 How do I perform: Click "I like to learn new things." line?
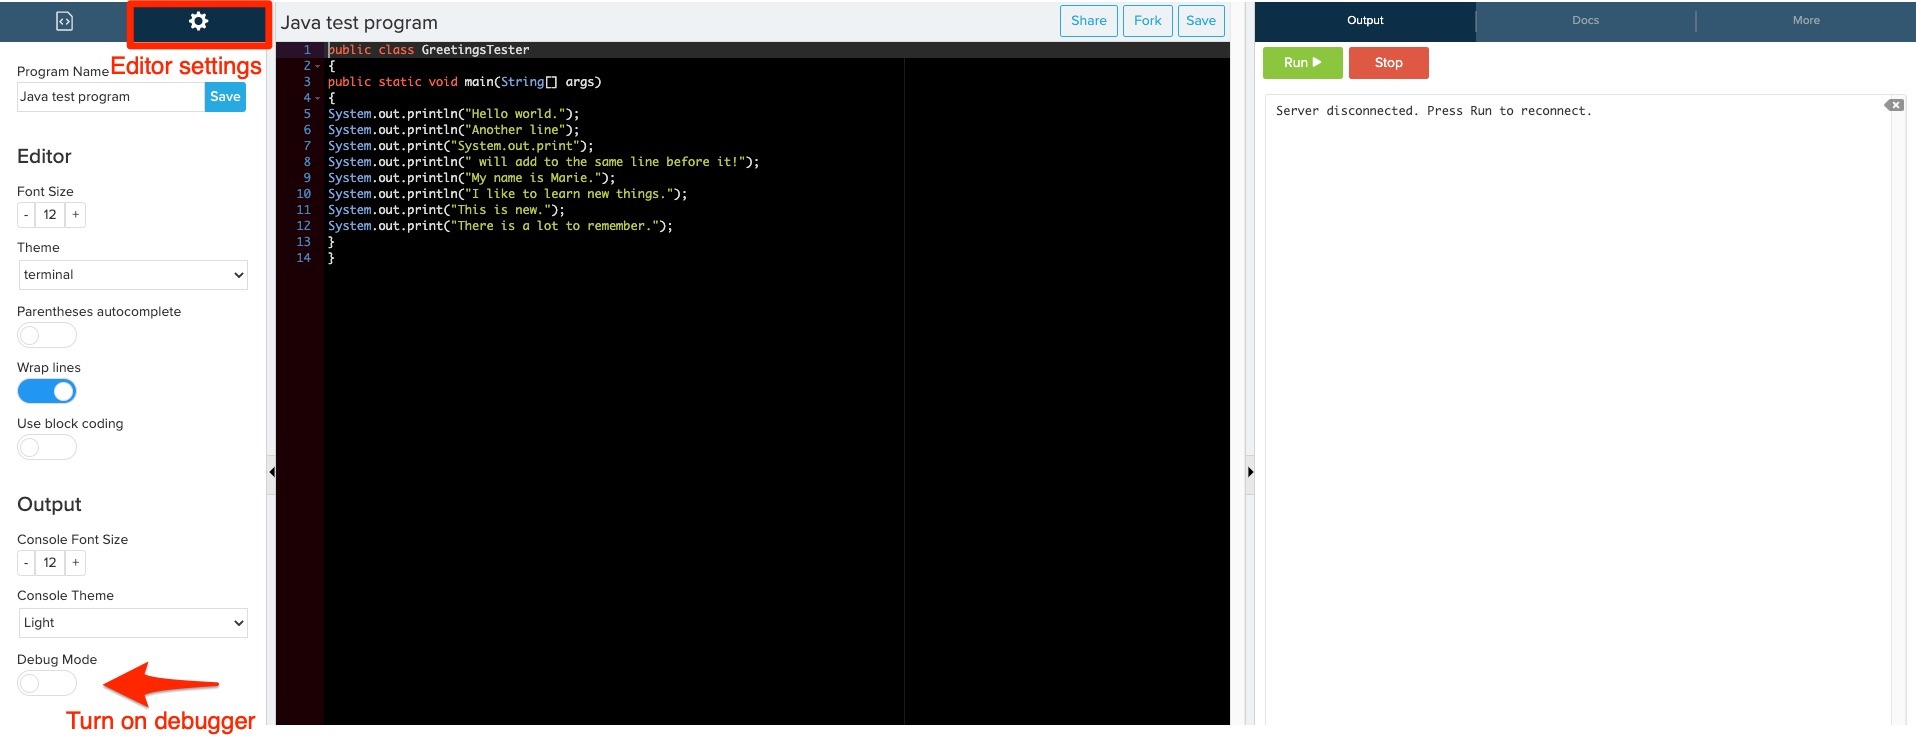point(507,194)
